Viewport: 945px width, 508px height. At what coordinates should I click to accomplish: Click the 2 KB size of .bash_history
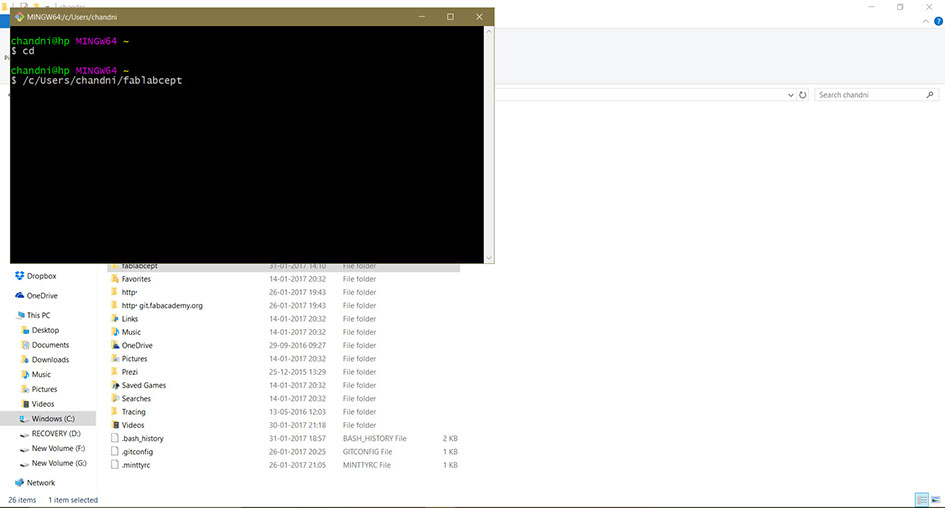coord(450,438)
